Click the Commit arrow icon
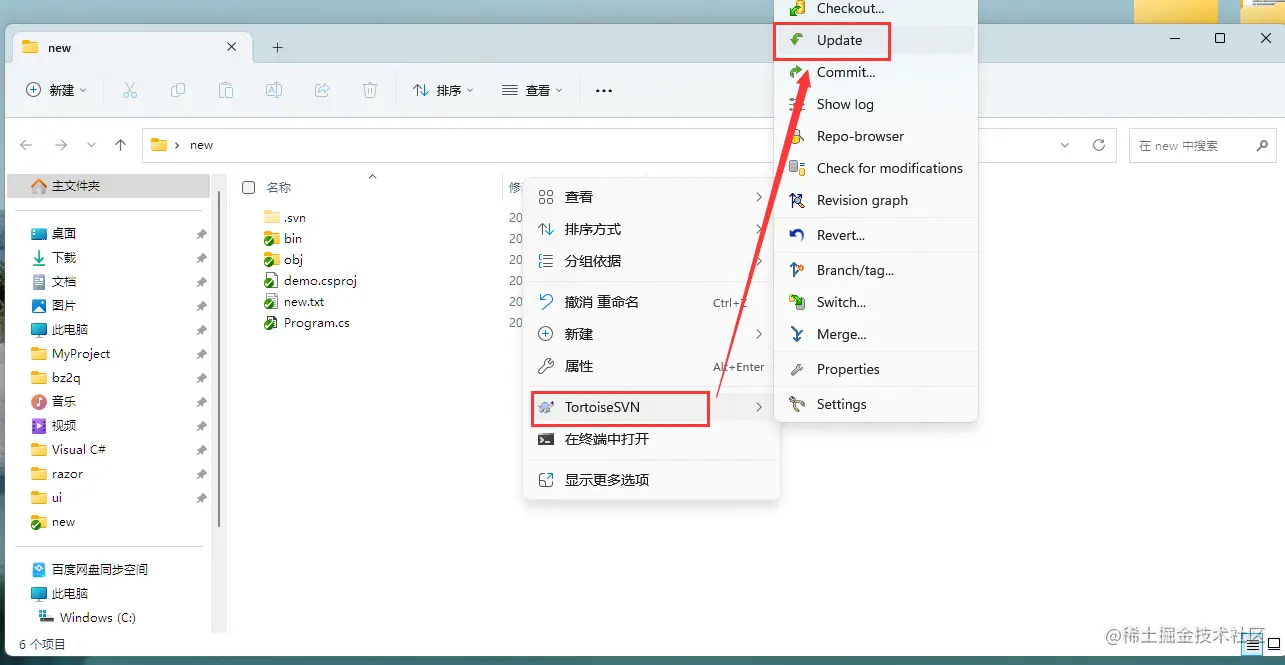The image size is (1285, 665). pos(797,72)
